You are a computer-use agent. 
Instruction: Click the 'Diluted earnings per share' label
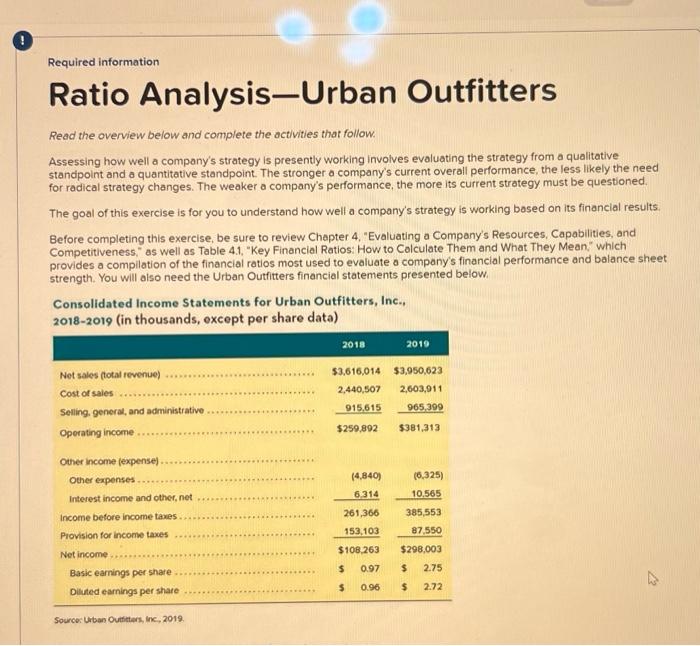point(124,591)
